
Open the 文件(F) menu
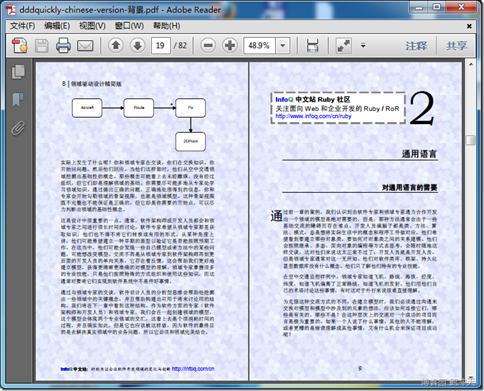(x=22, y=26)
